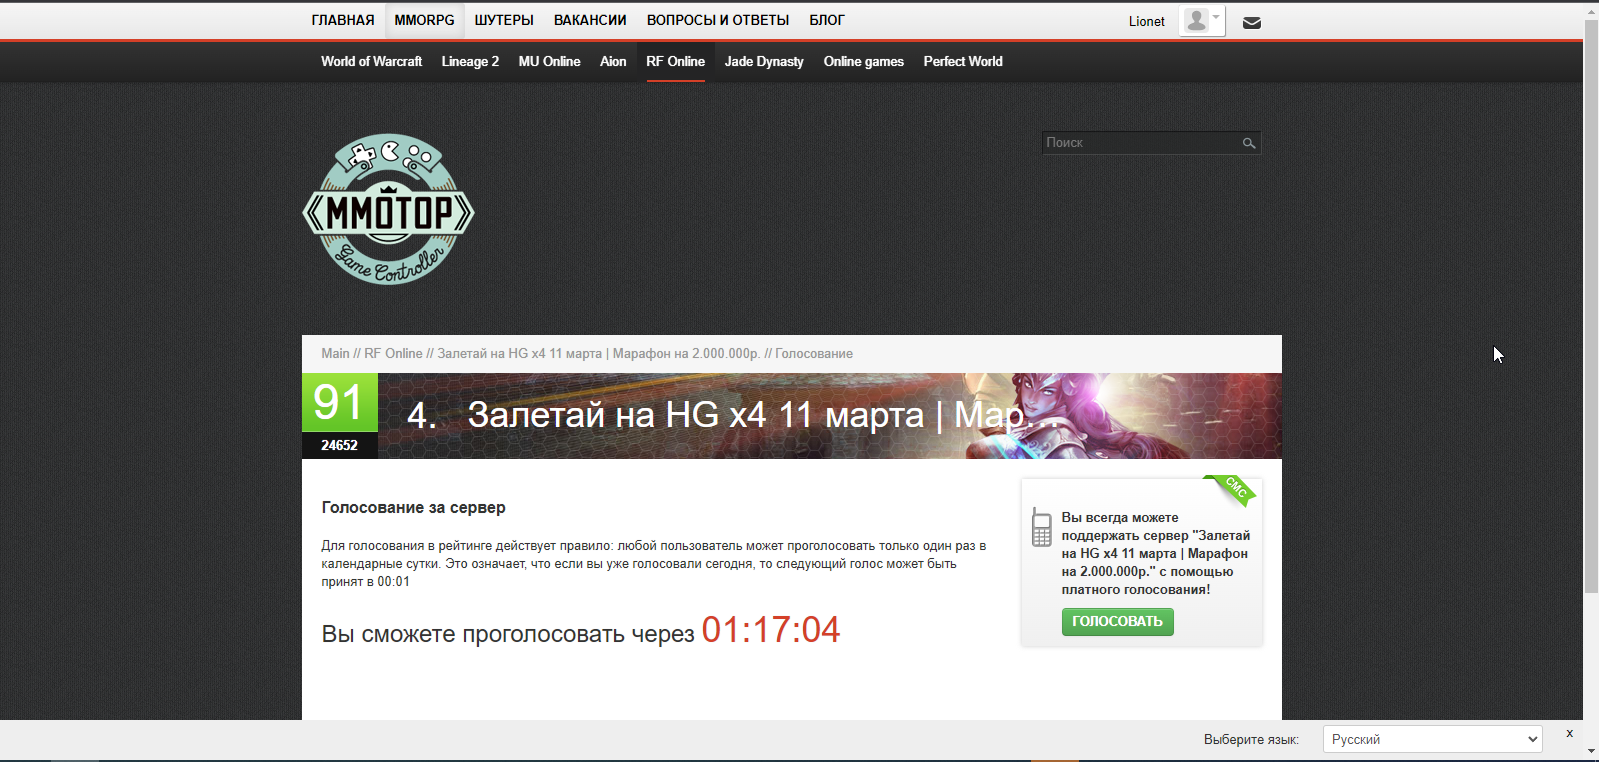This screenshot has height=762, width=1599.
Task: Select the MMORPG menu tab
Action: point(424,20)
